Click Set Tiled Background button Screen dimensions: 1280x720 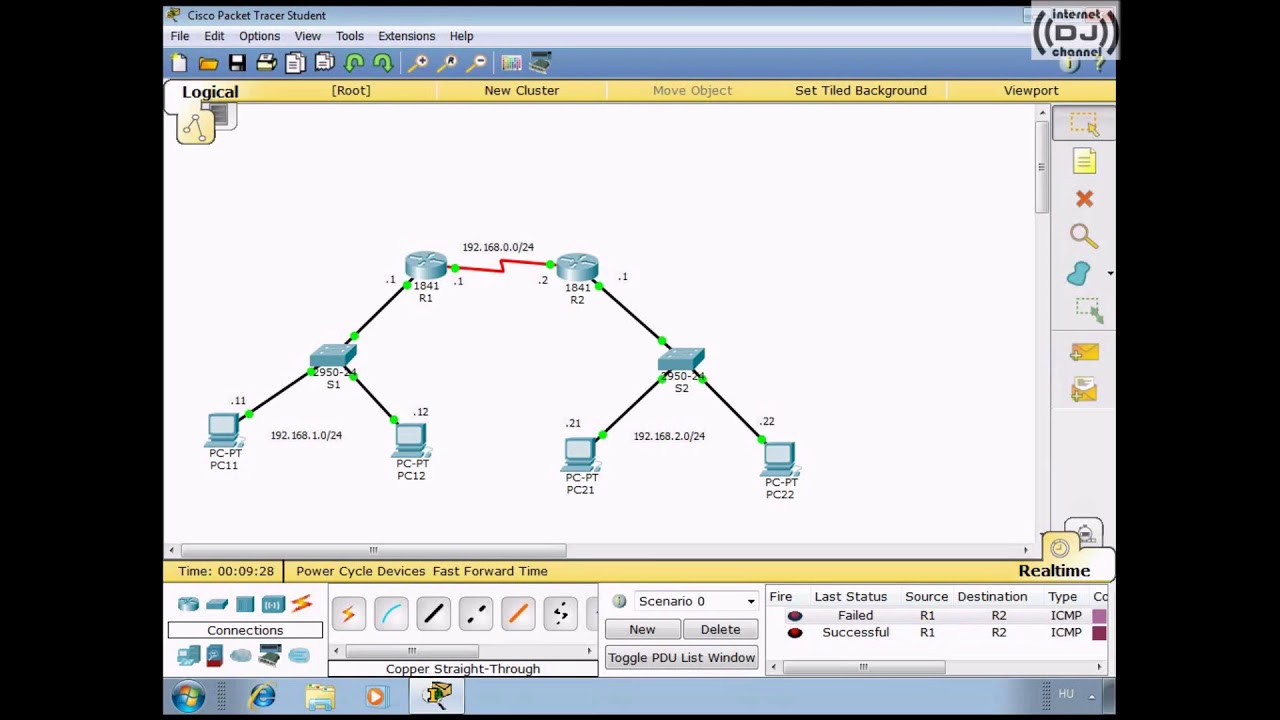click(x=861, y=90)
